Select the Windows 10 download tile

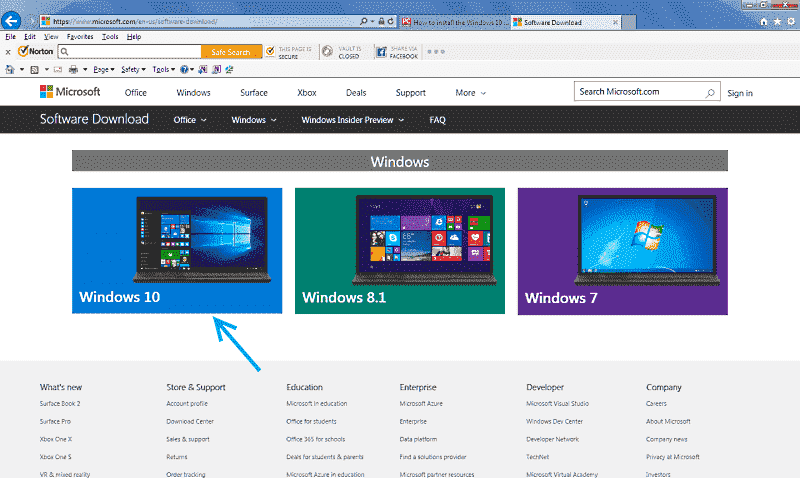(x=177, y=250)
